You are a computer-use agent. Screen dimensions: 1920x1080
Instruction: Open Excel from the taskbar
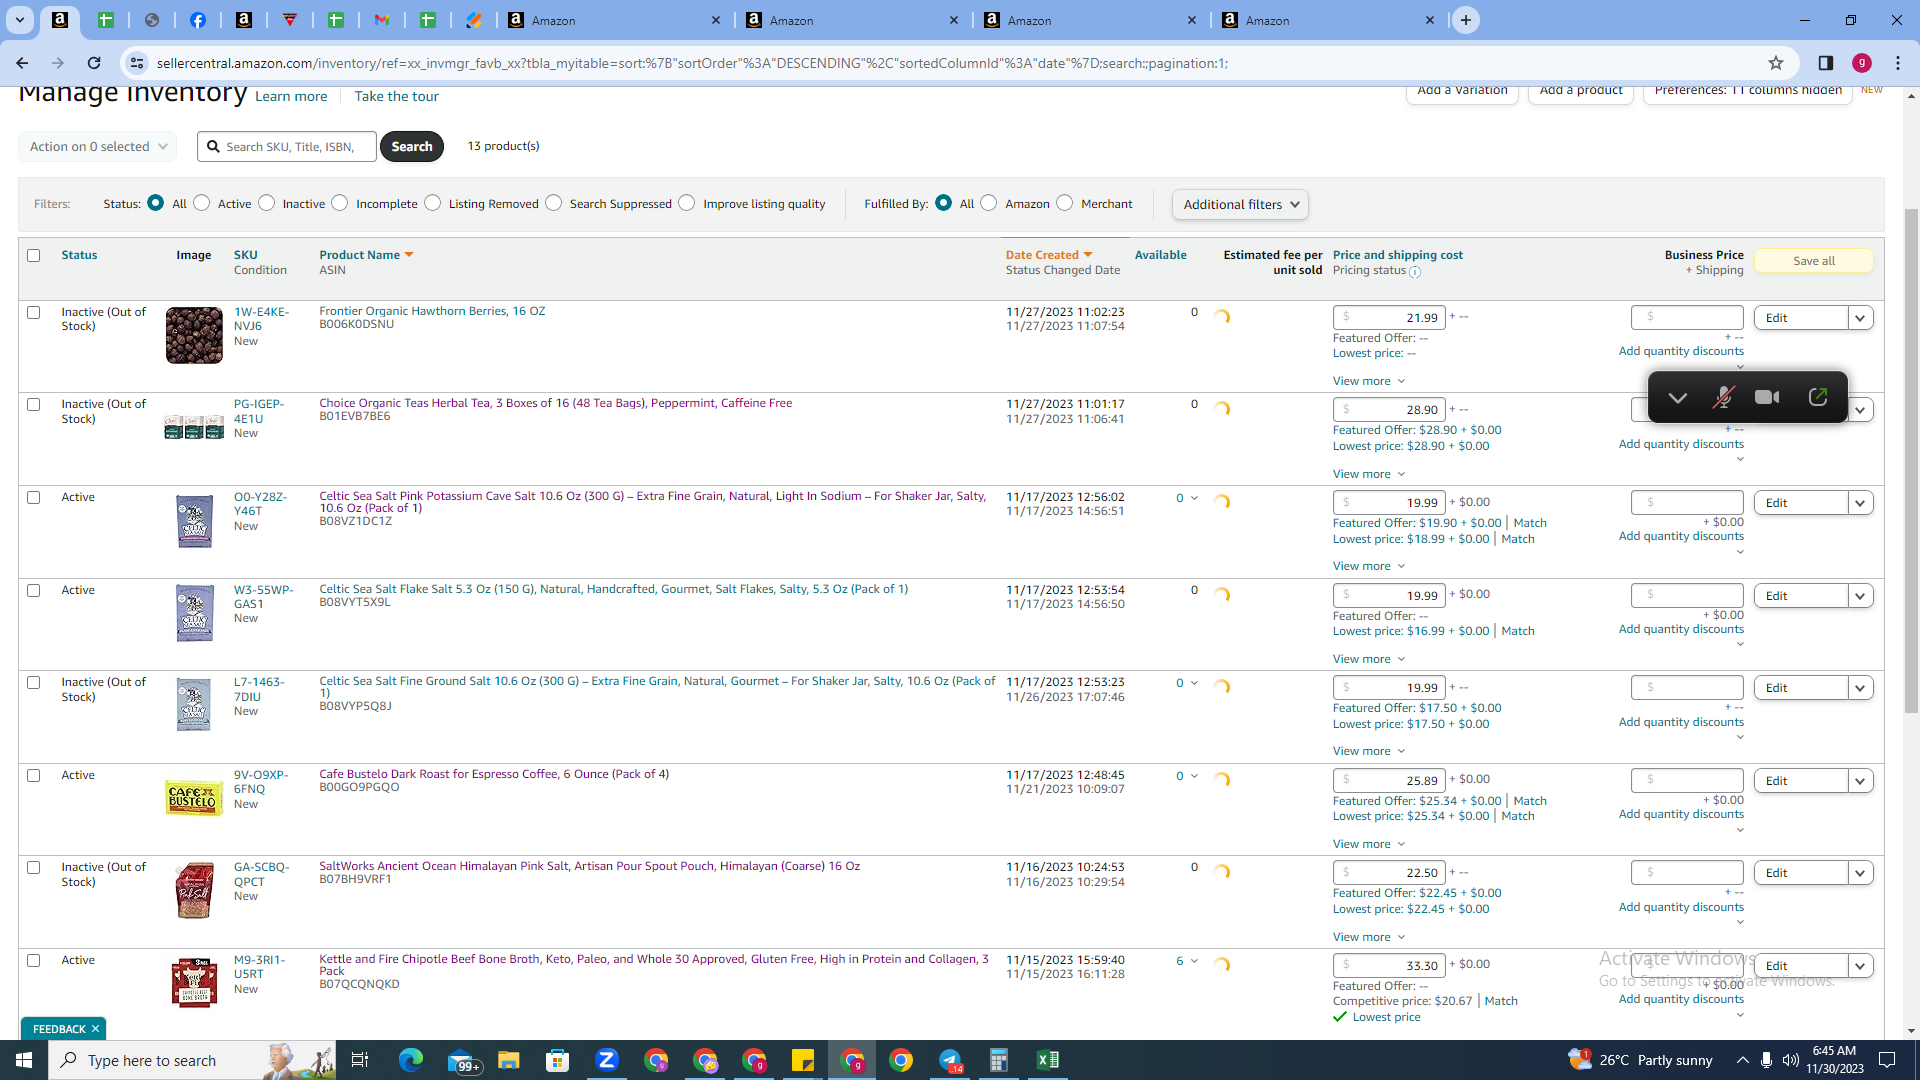click(x=1048, y=1060)
